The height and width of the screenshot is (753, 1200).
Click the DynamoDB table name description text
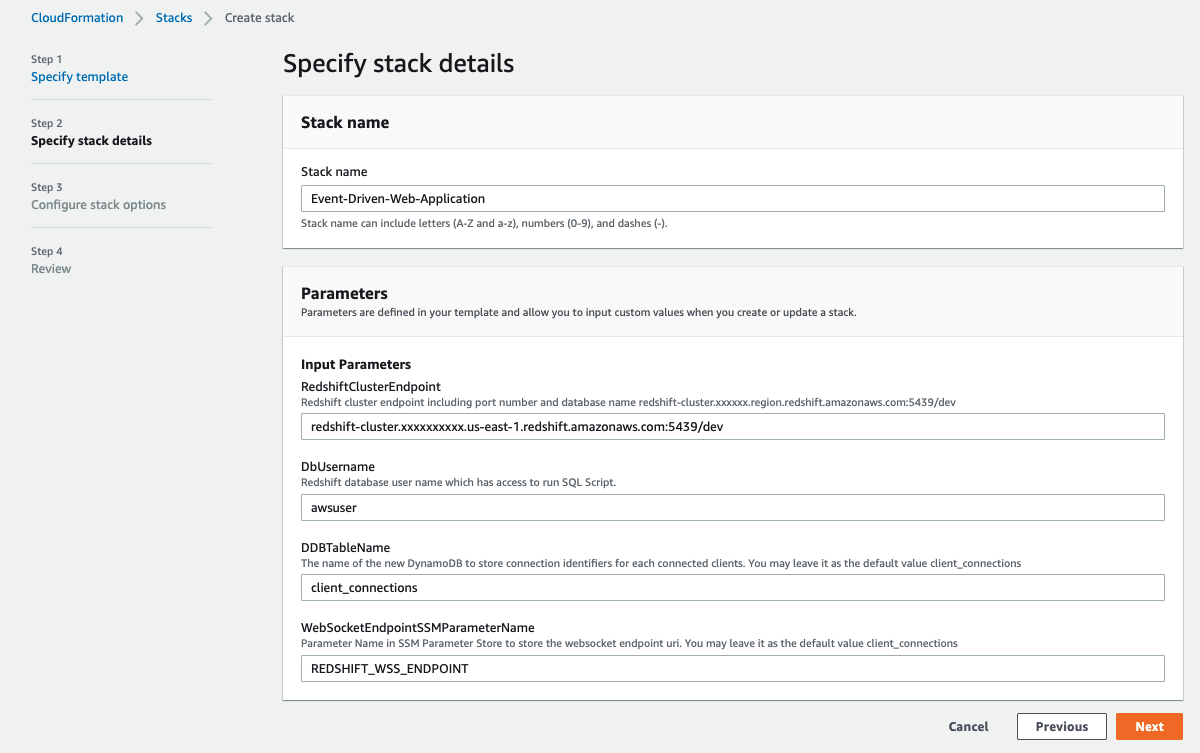pos(661,563)
